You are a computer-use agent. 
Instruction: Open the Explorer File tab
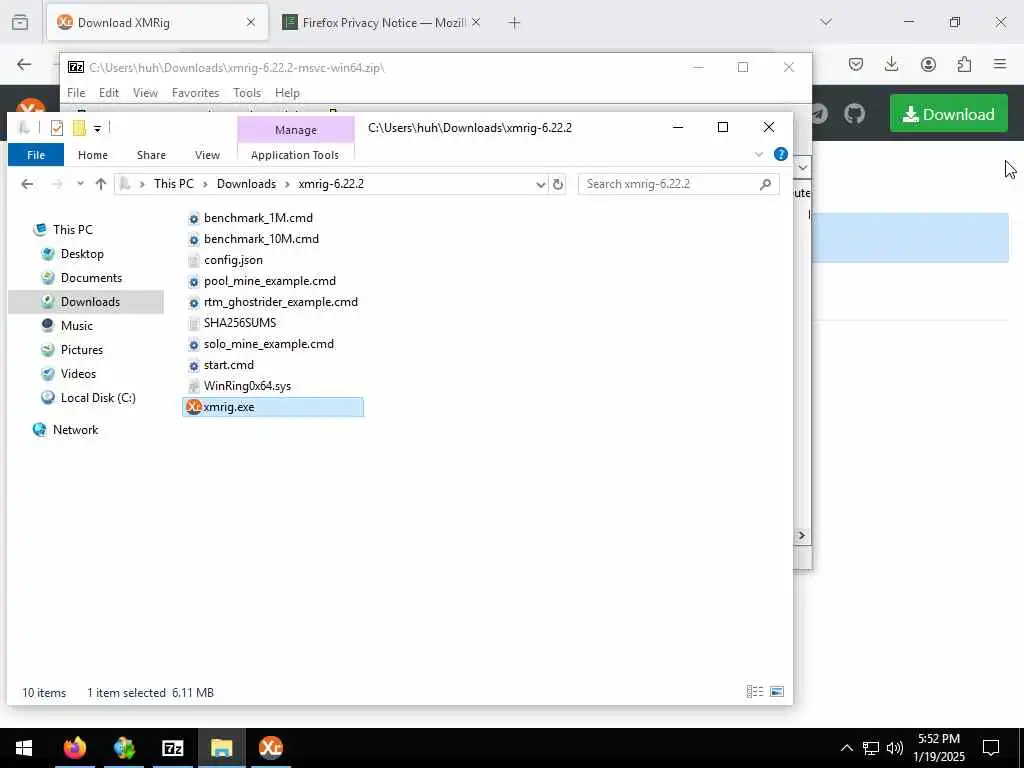coord(36,155)
